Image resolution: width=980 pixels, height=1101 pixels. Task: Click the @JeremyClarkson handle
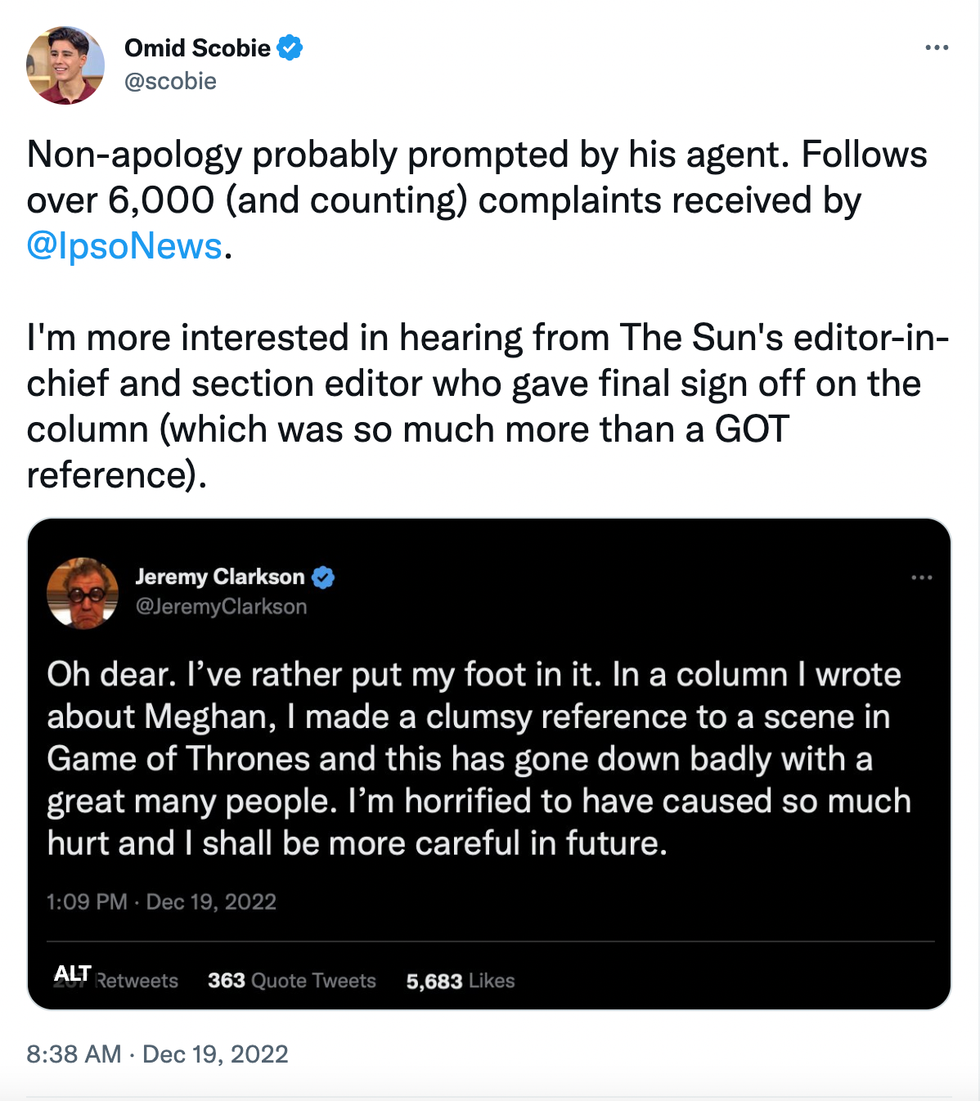(x=220, y=607)
